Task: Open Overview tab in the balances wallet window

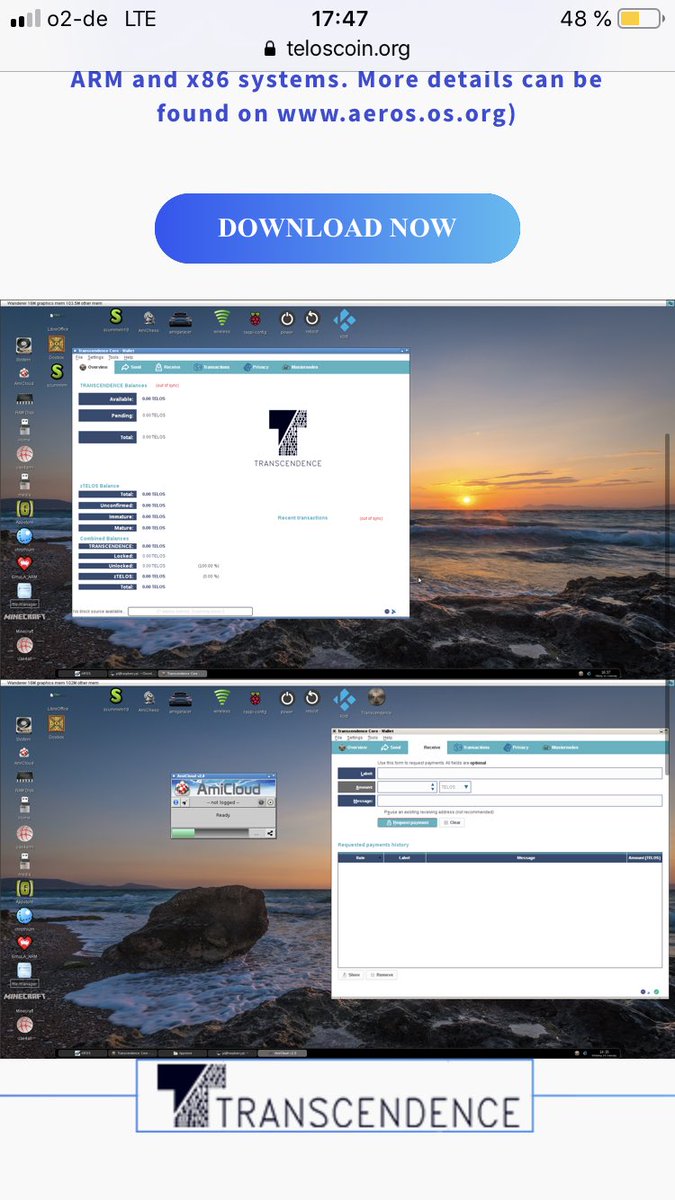Action: 94,367
